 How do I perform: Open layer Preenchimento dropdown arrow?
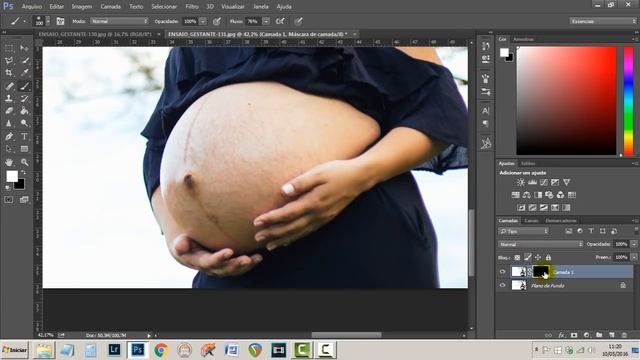(x=634, y=257)
